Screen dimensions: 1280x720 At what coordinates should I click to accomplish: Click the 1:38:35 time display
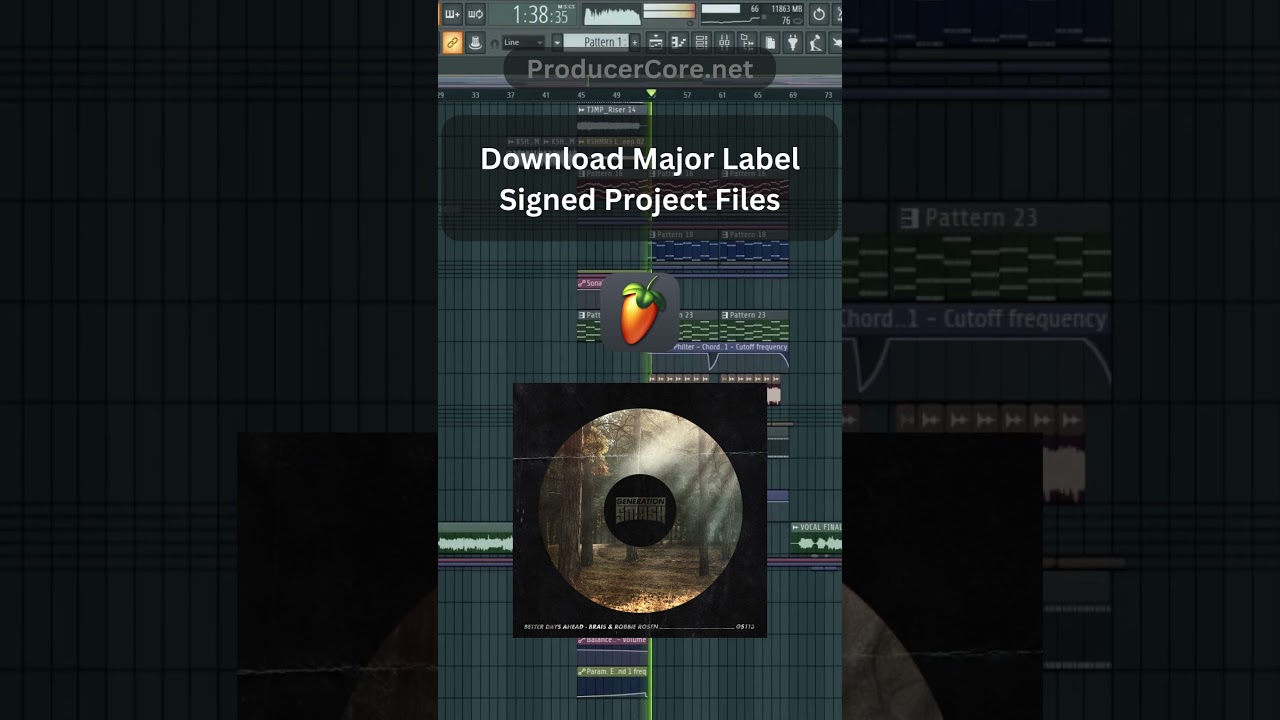pos(540,14)
